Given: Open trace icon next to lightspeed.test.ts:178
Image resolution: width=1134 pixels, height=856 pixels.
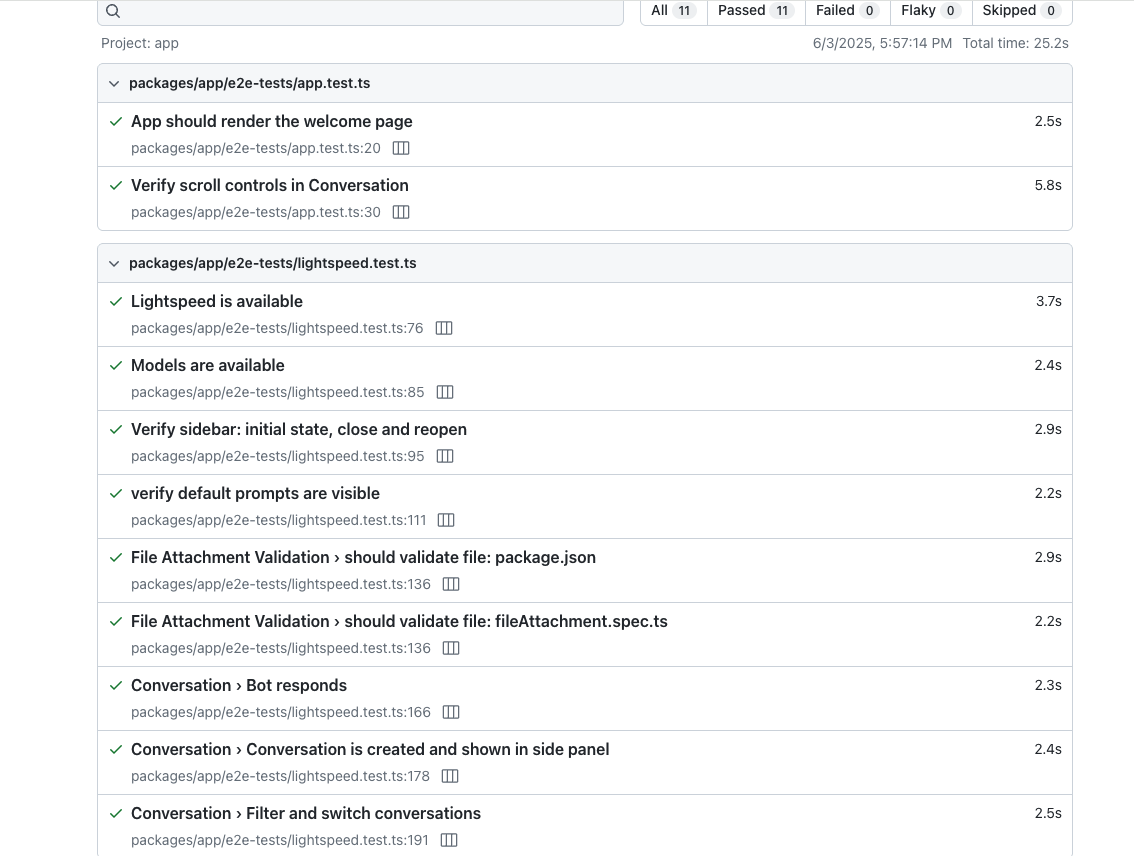Looking at the screenshot, I should pos(450,776).
